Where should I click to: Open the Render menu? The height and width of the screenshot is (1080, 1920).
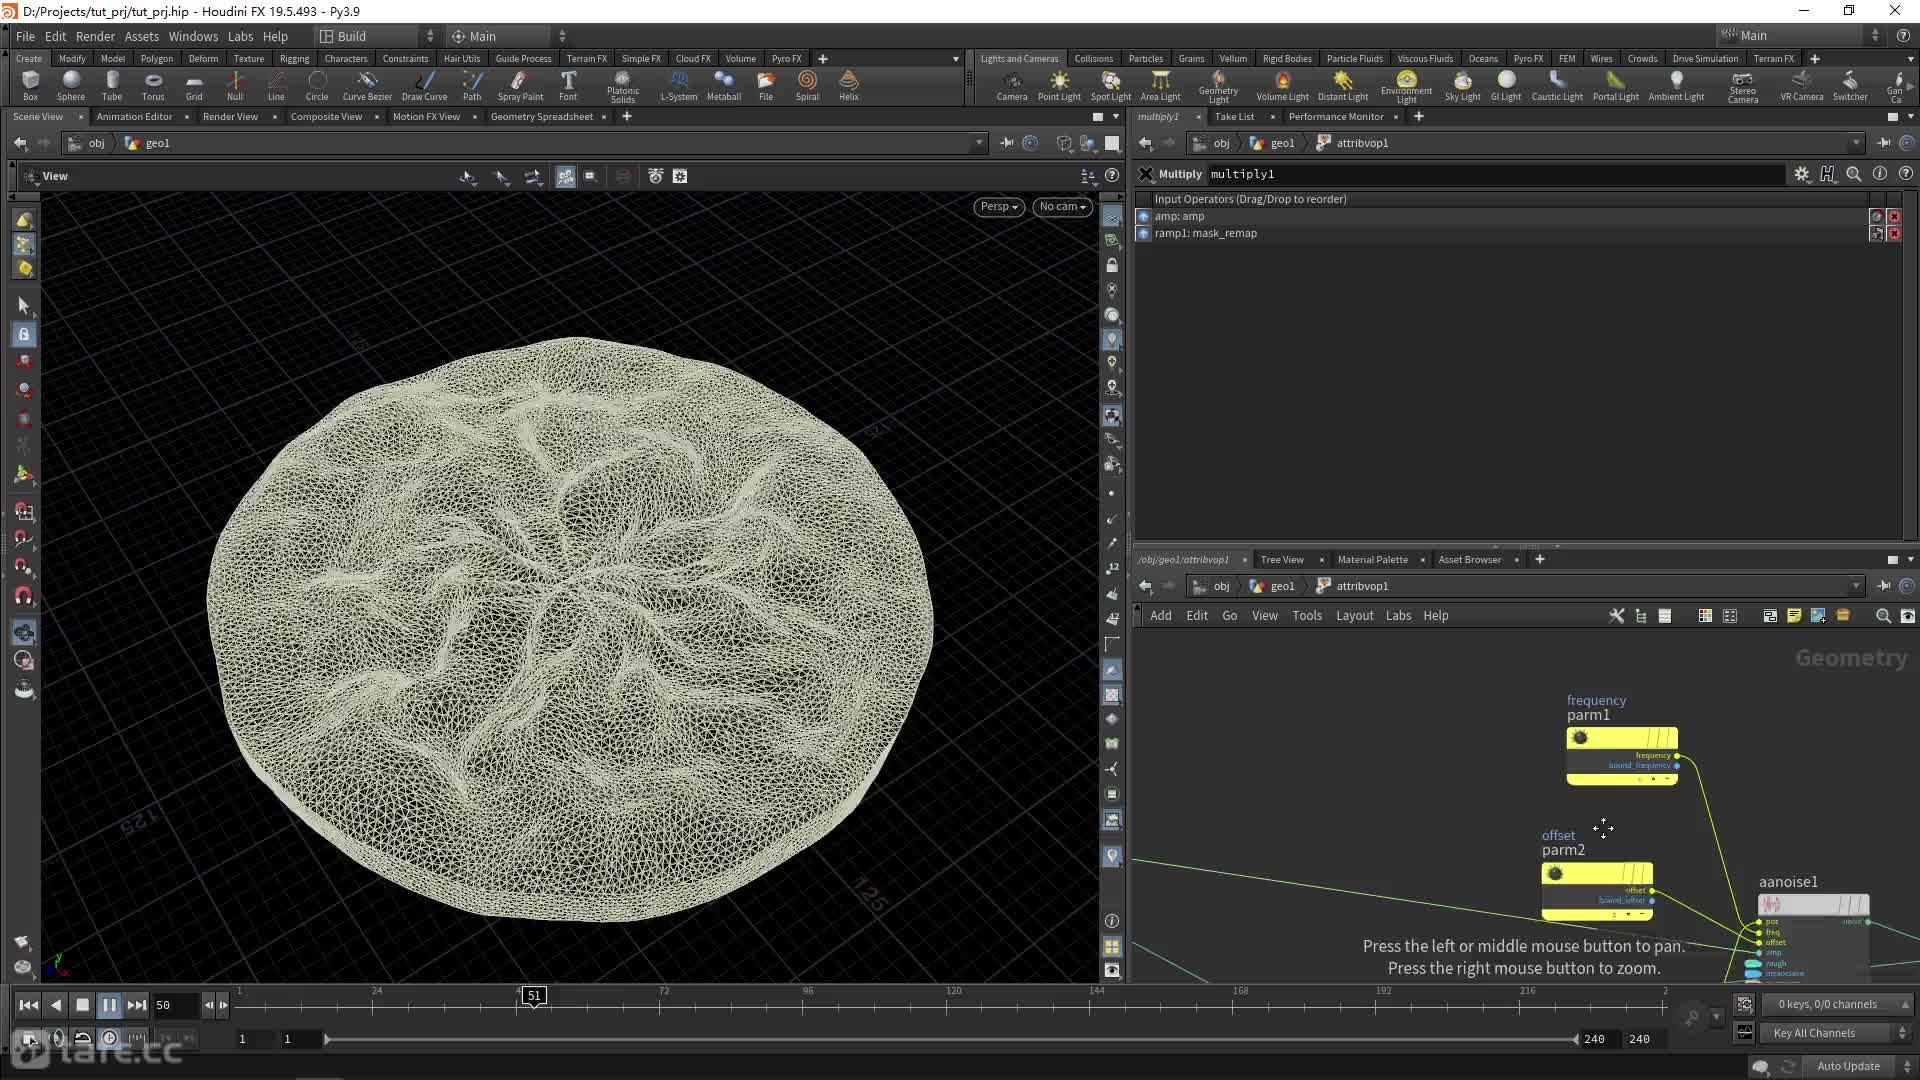(95, 36)
